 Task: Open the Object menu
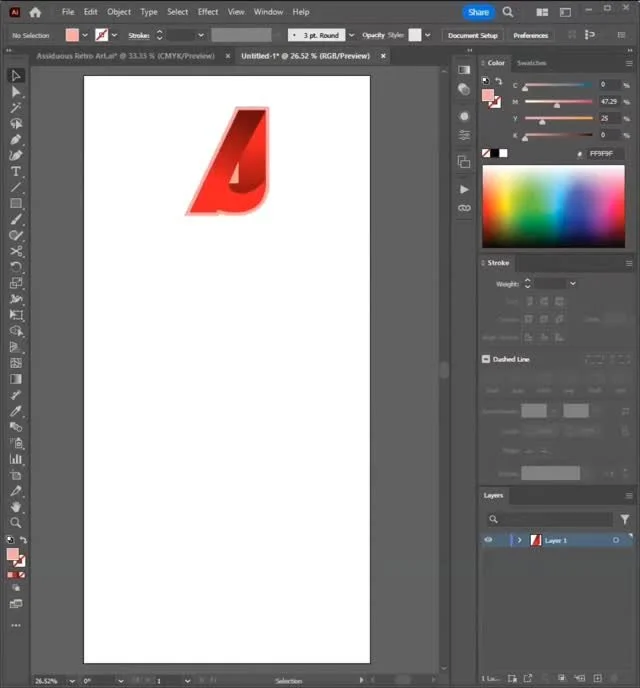point(119,12)
